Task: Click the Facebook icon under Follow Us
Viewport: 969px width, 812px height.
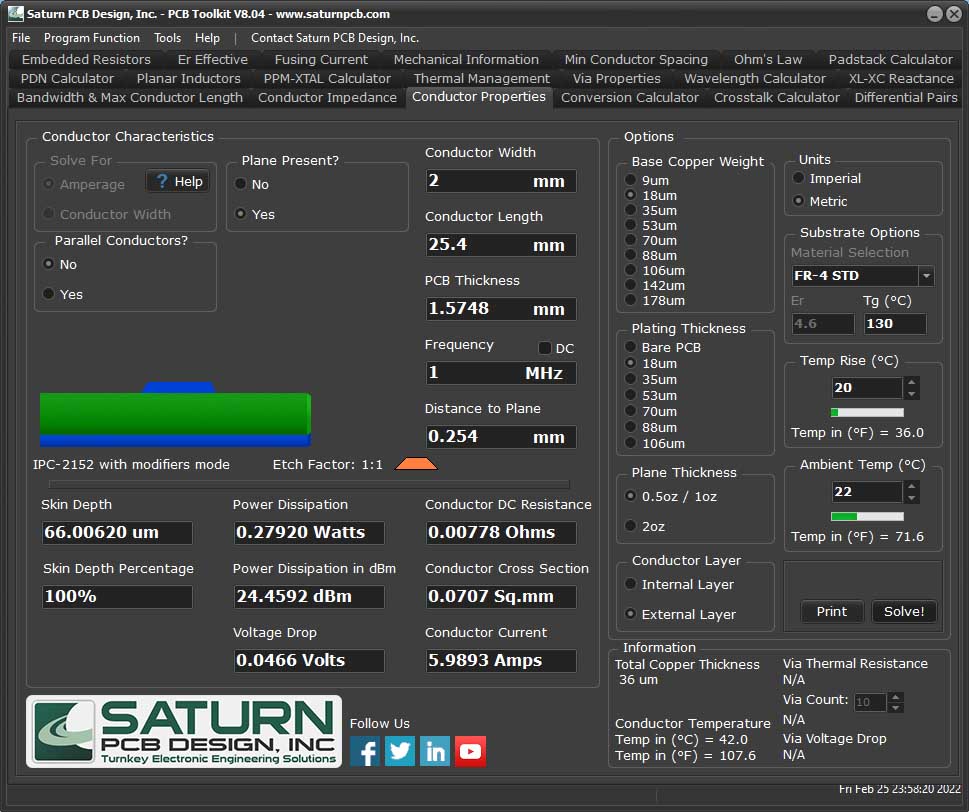Action: point(365,751)
